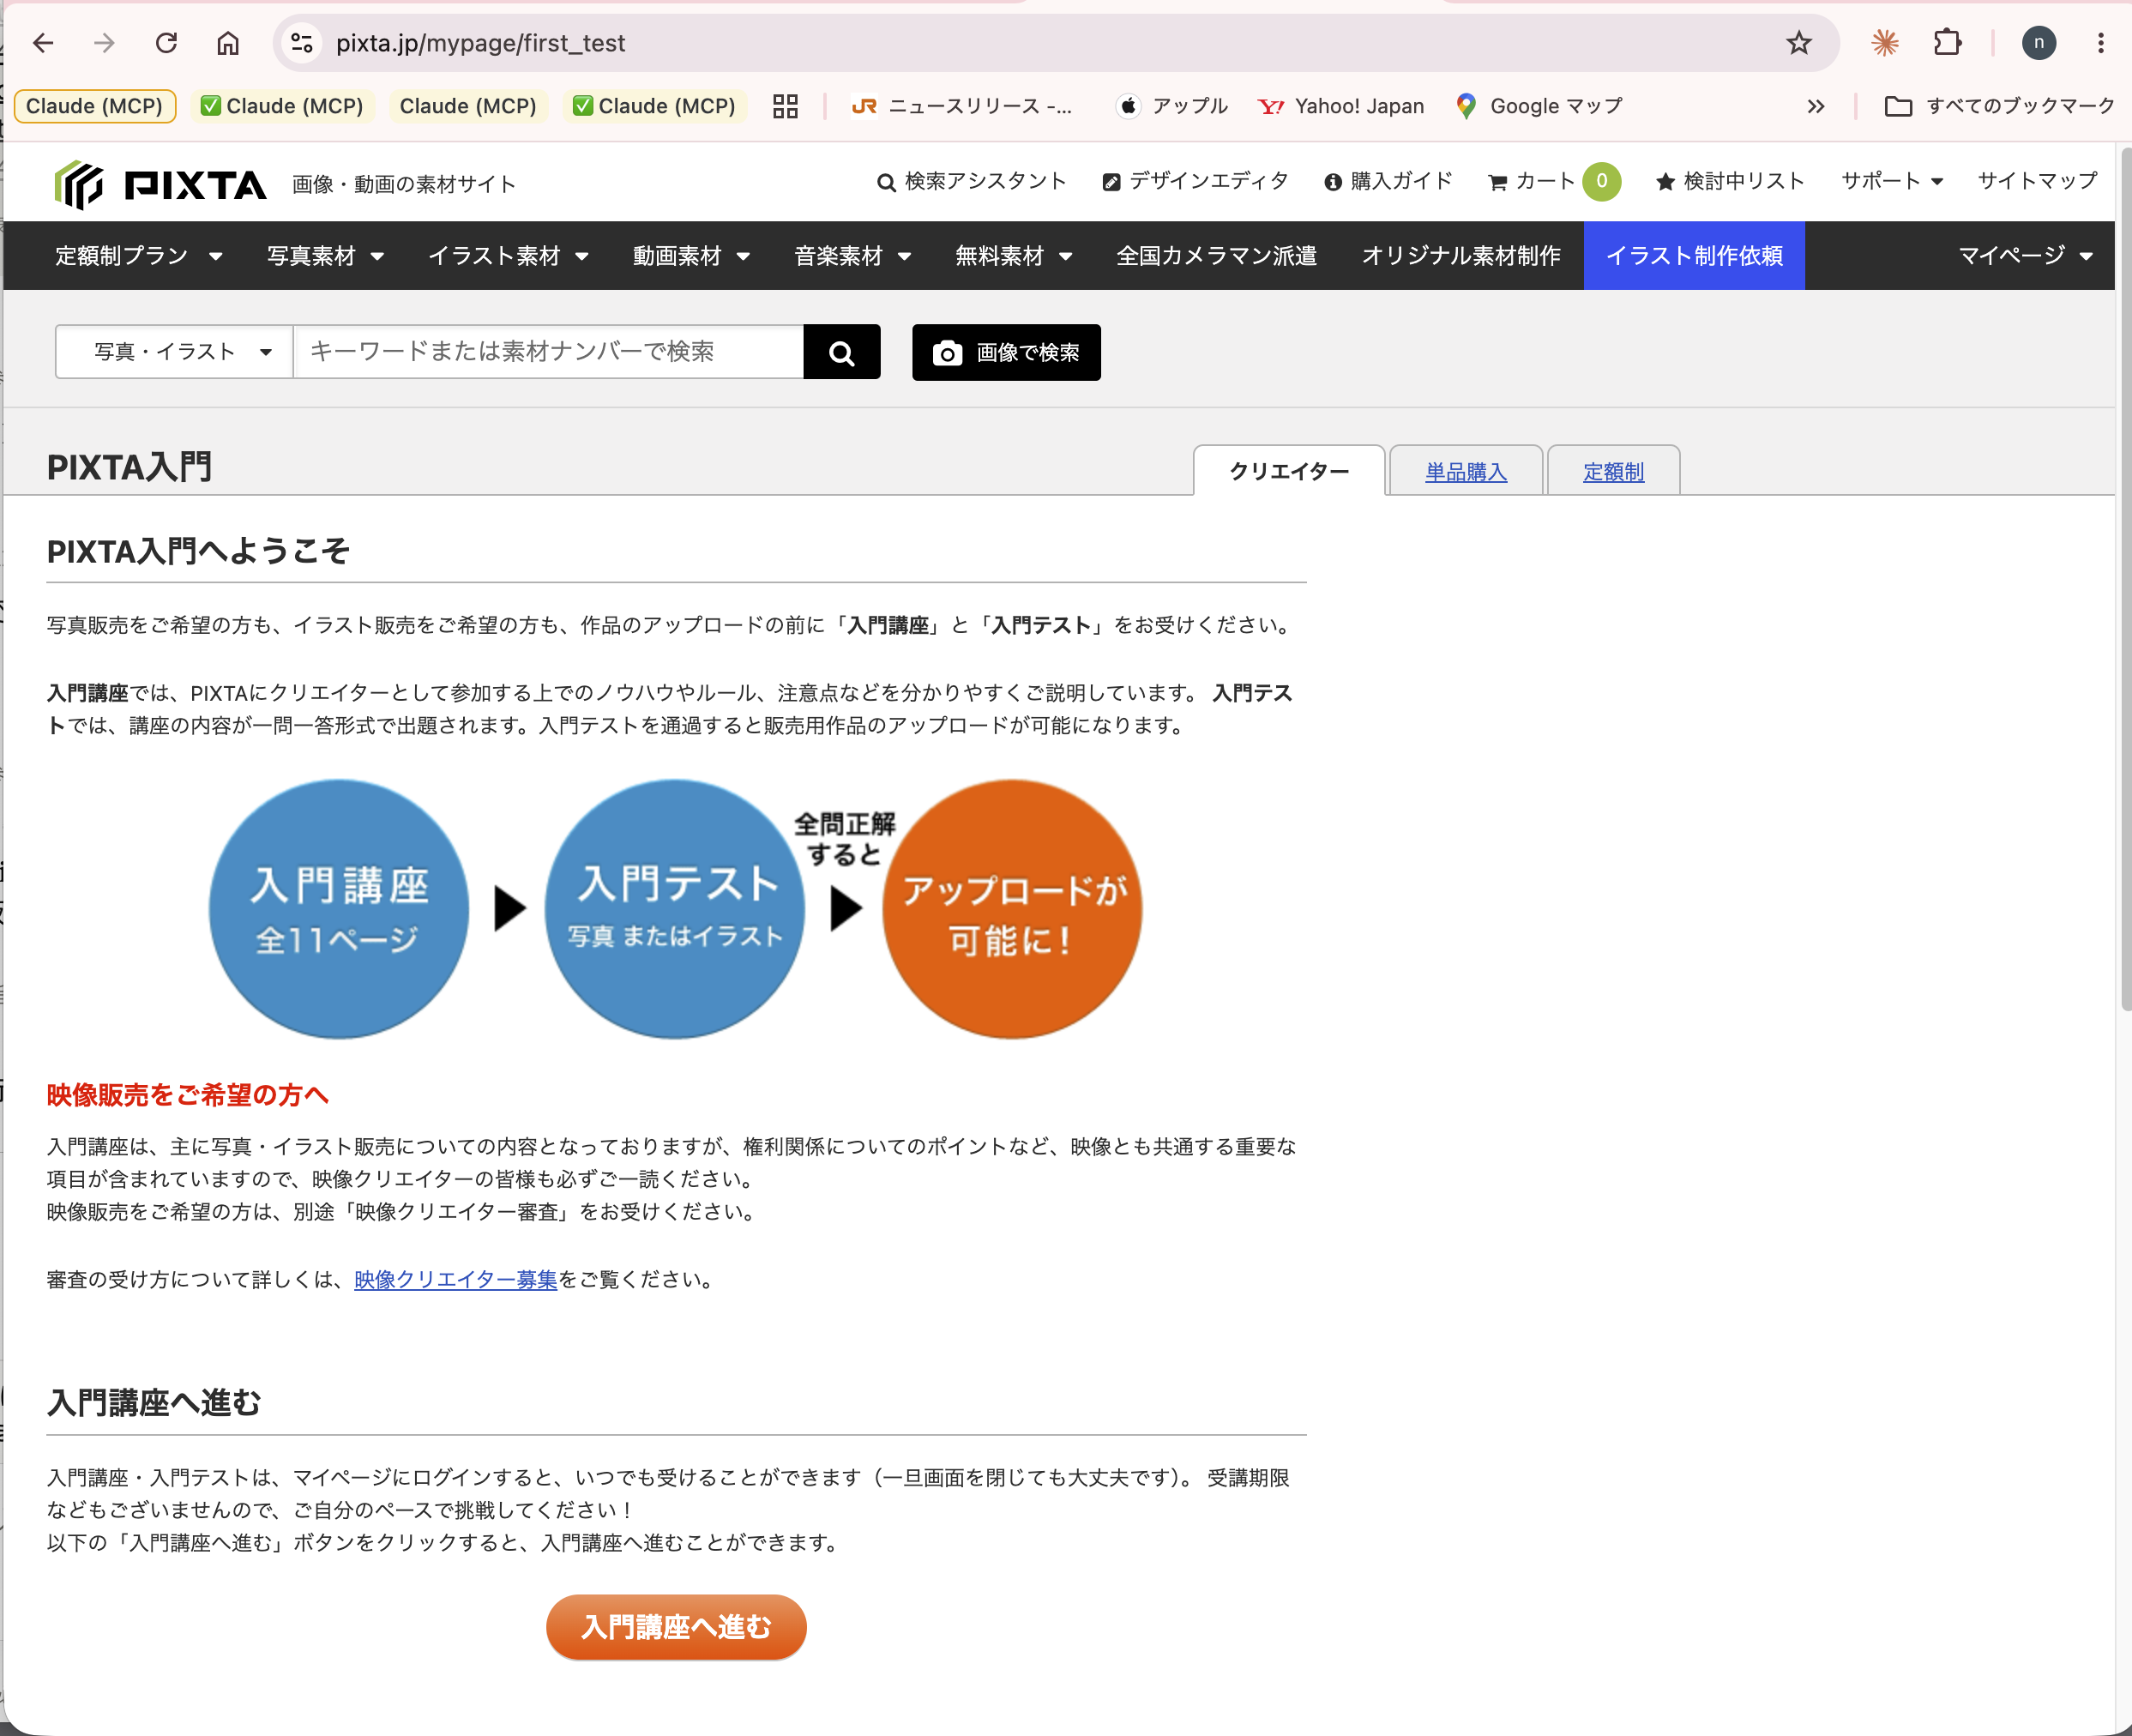Expand the 音楽素材 menu

(852, 256)
